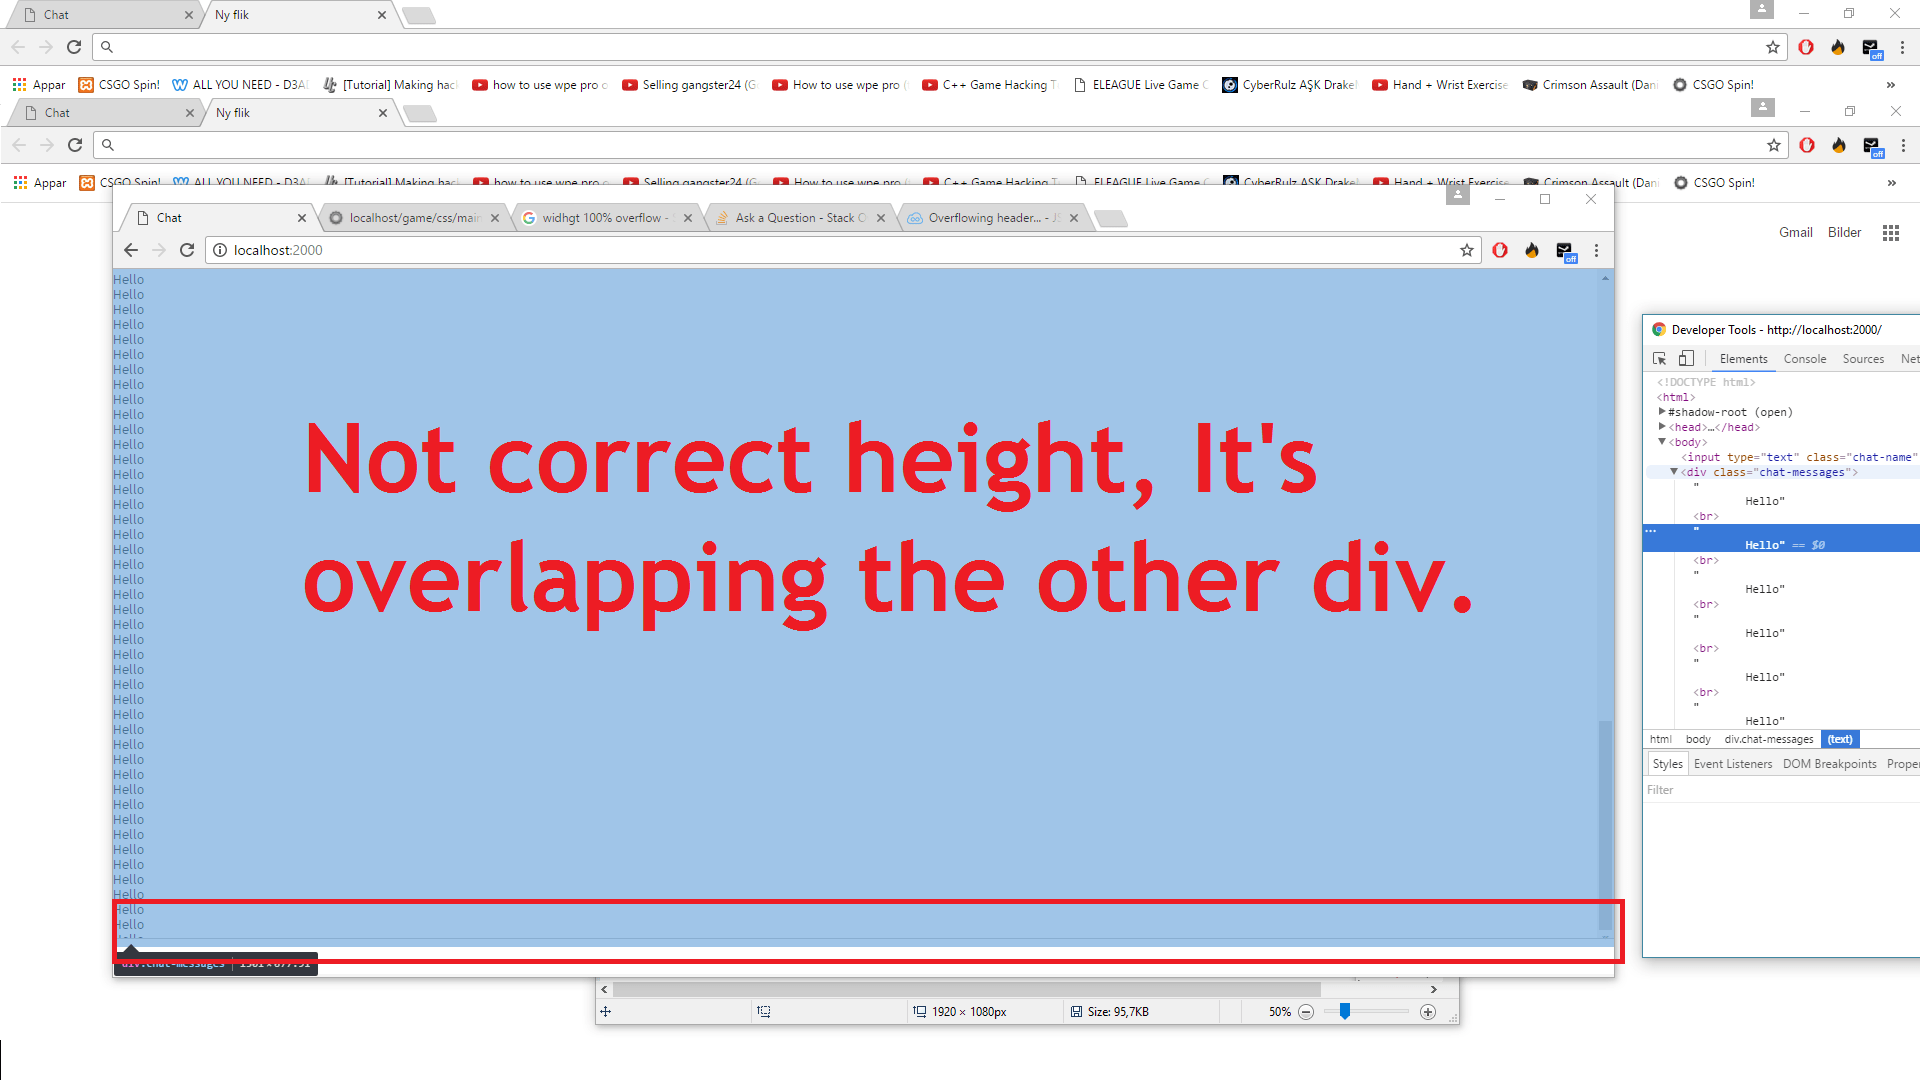Click the 50% zoom slider handle
The height and width of the screenshot is (1080, 1920).
[x=1345, y=1012]
